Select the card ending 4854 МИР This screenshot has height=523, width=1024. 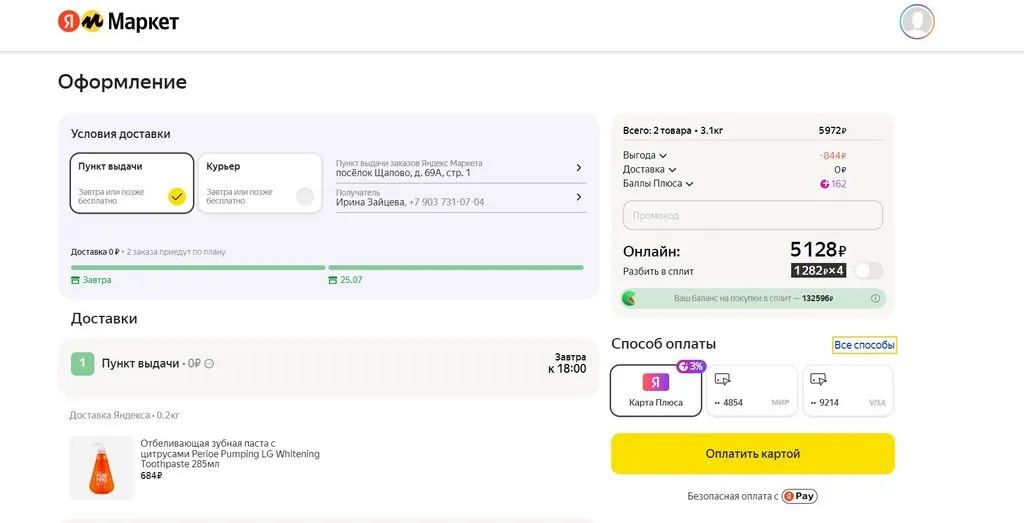[752, 390]
